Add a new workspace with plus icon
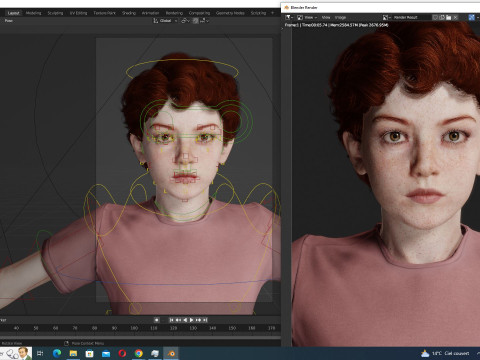 tap(272, 13)
